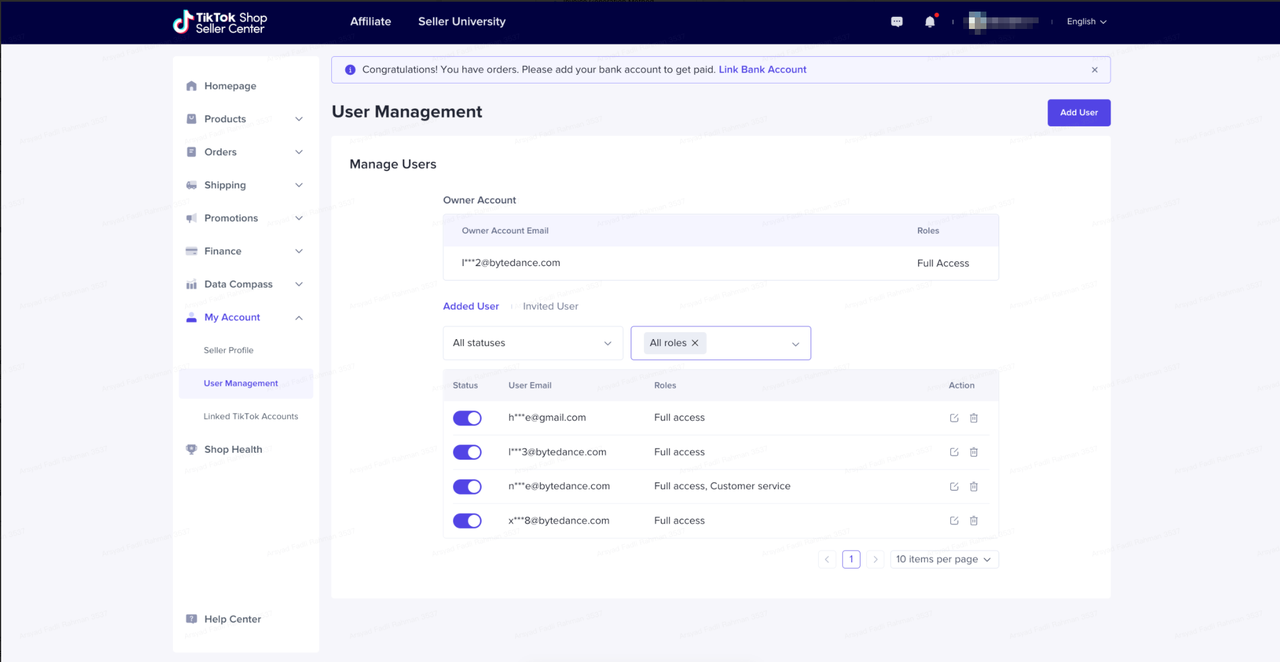
Task: Open the All statuses dropdown
Action: 532,343
